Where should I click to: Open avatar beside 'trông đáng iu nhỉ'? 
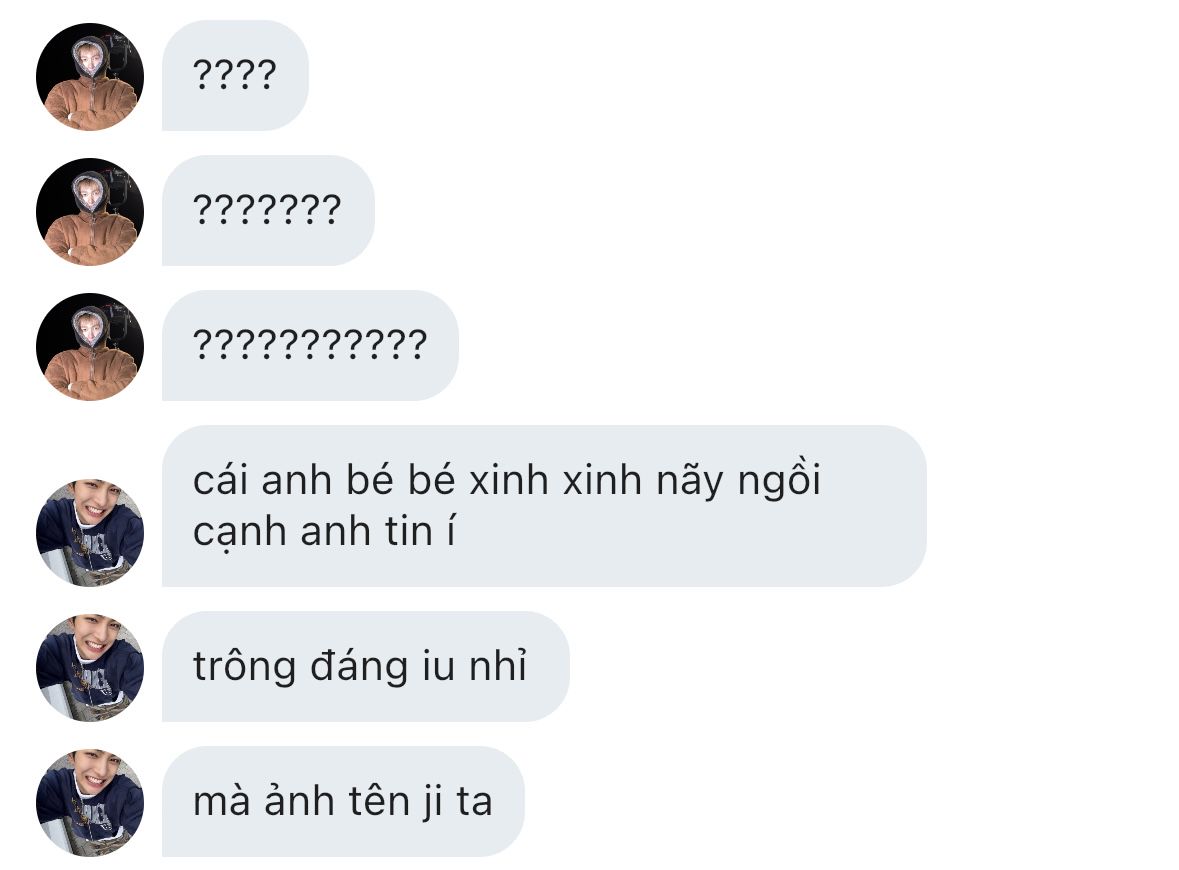(89, 668)
